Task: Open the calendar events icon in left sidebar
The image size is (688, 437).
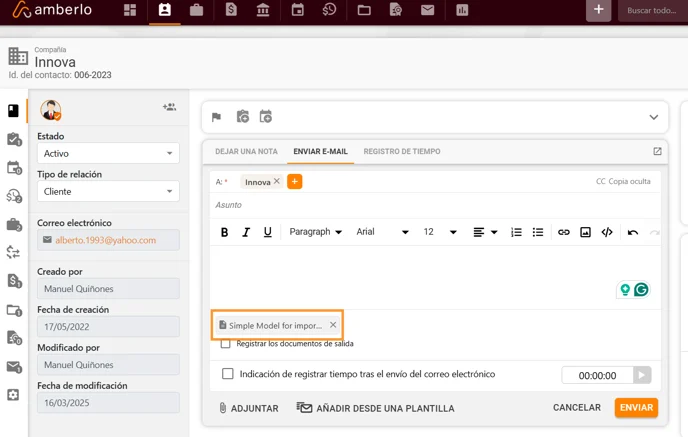Action: click(x=14, y=168)
